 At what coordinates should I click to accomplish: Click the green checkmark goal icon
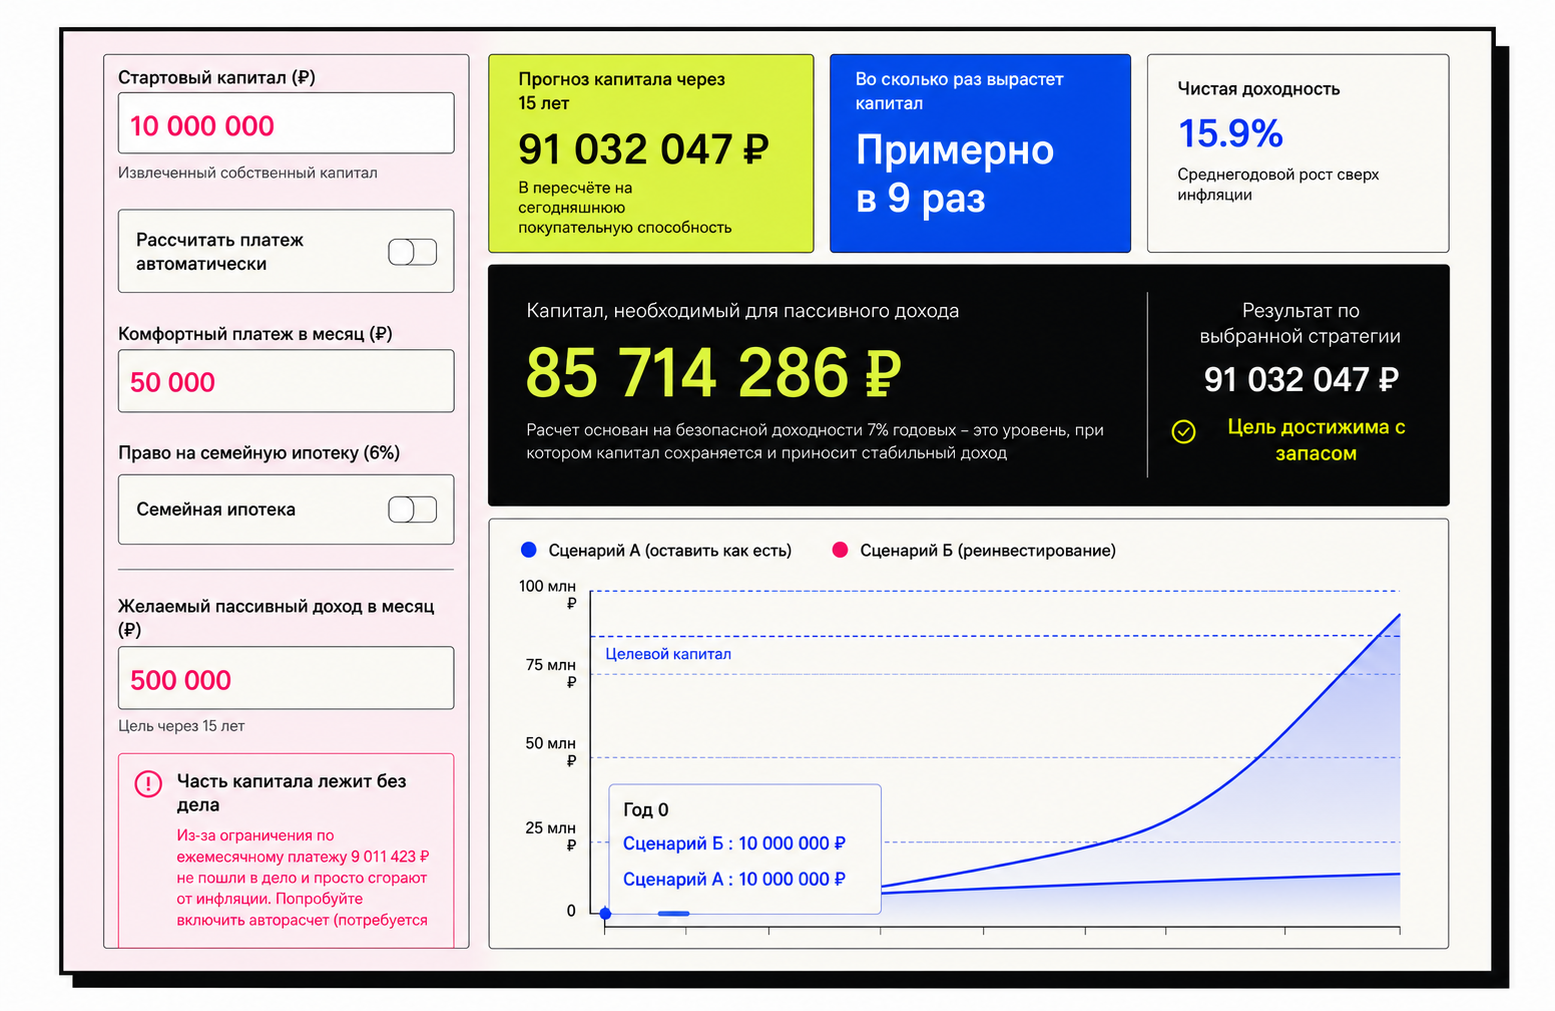(1183, 432)
